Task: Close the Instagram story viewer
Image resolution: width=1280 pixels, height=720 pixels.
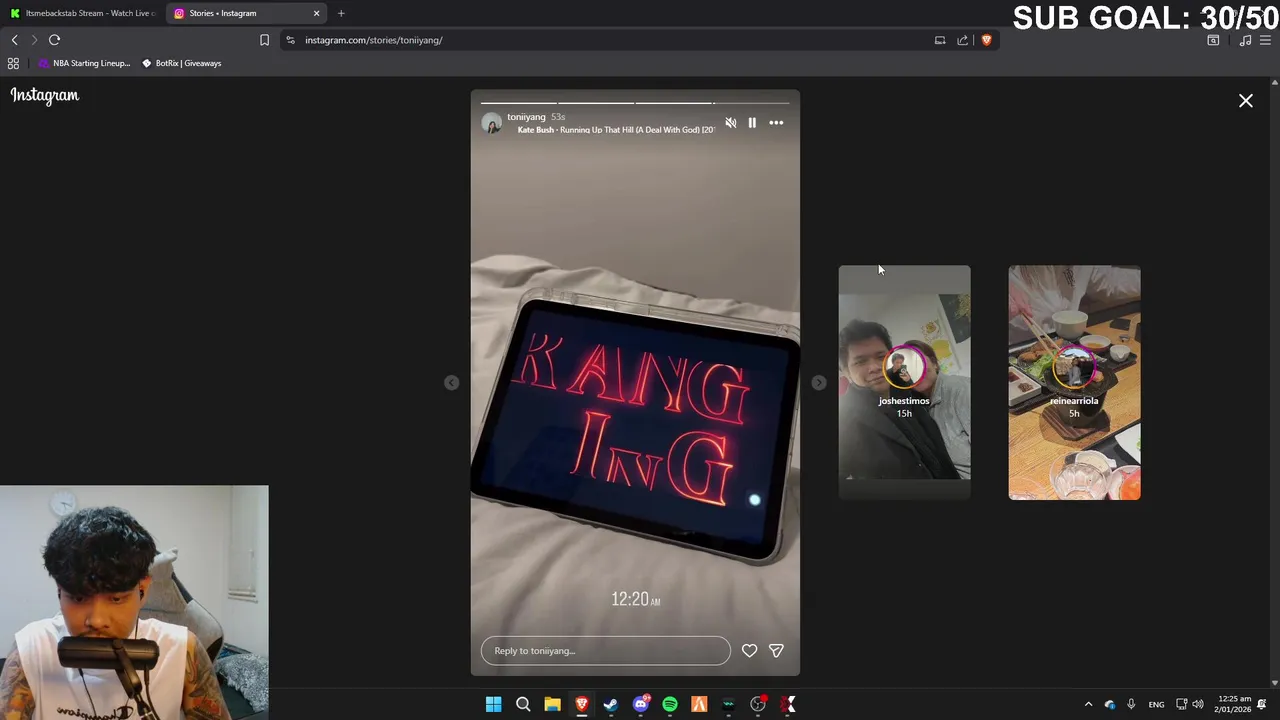Action: coord(1246,101)
